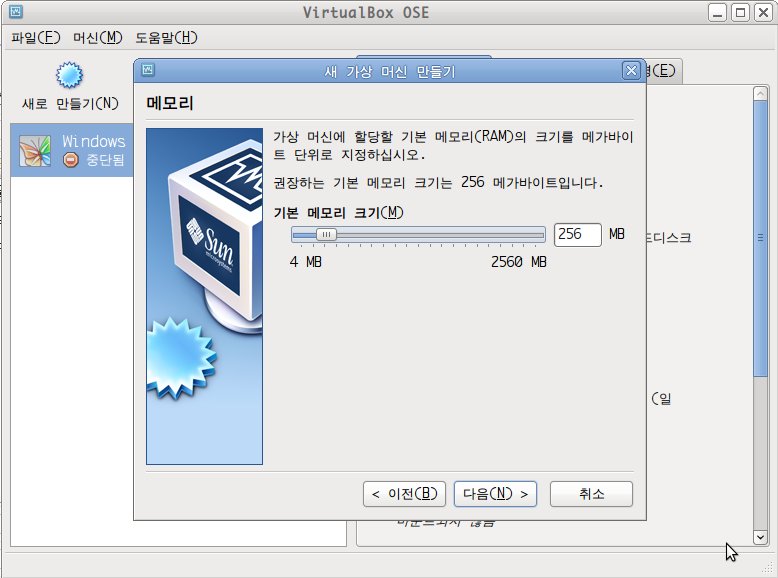Close the VirtualBox OSE main window
778x578 pixels.
[x=763, y=12]
